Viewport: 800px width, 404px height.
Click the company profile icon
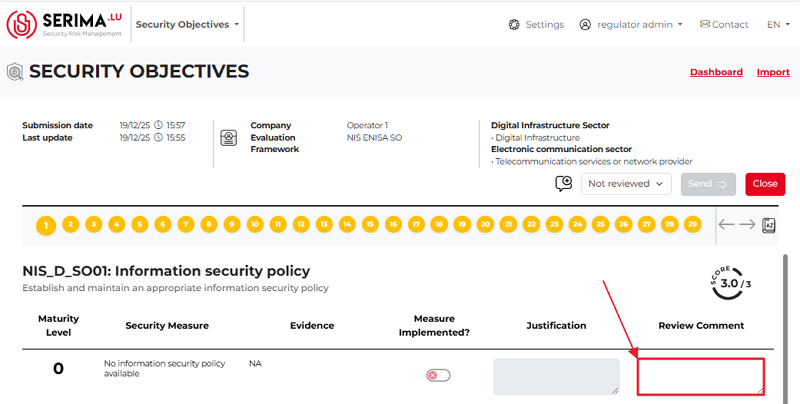[x=229, y=138]
